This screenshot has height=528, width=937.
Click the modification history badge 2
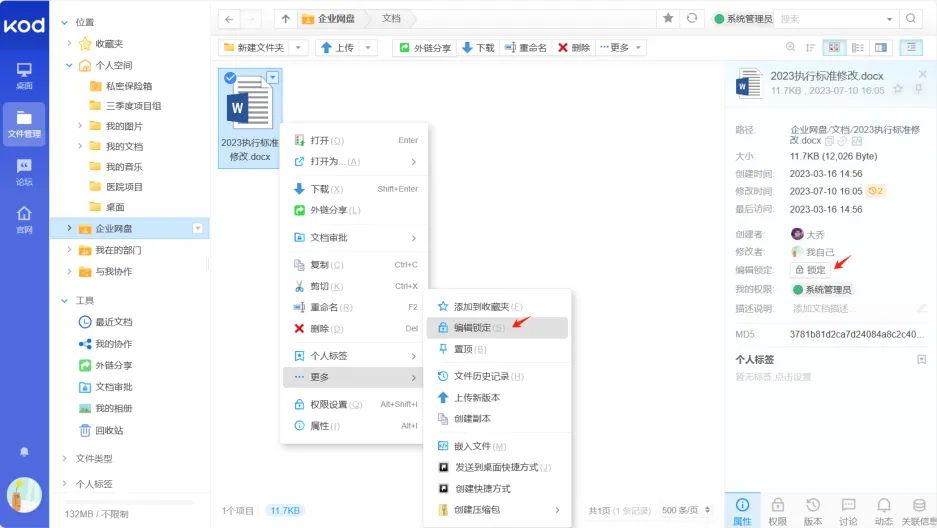(x=875, y=191)
